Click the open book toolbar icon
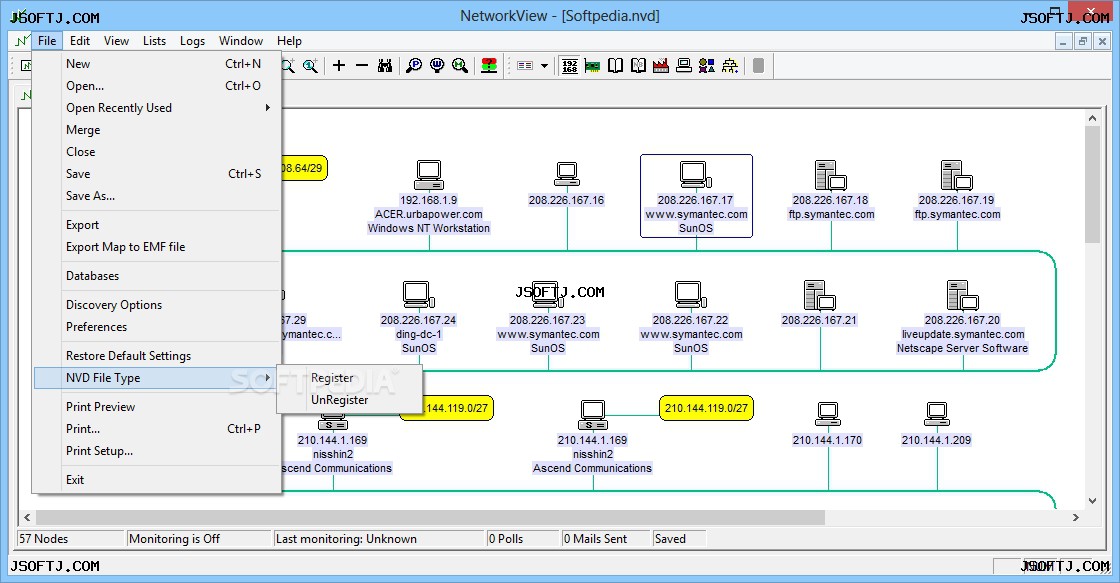Viewport: 1120px width, 583px height. 615,66
